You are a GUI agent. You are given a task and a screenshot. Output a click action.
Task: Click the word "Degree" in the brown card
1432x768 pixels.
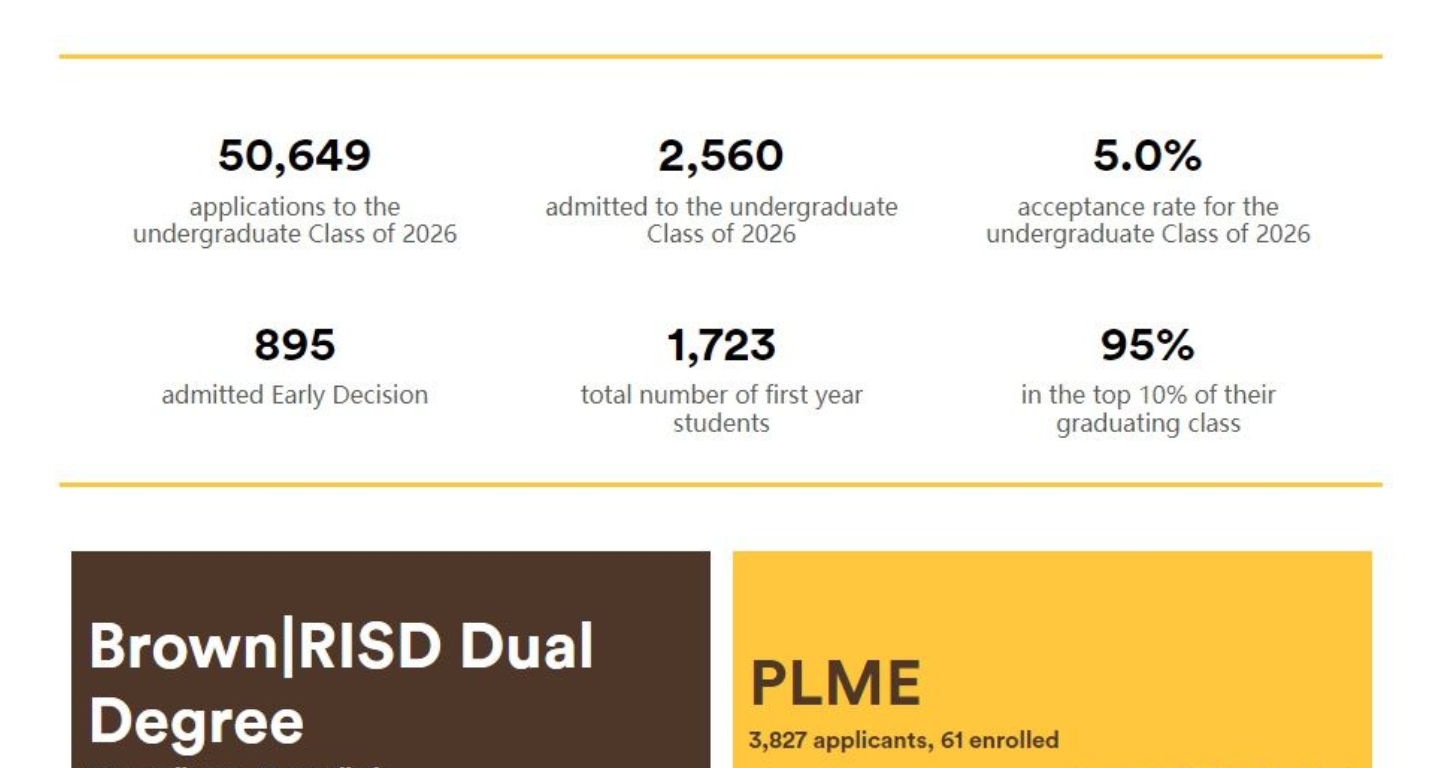(x=196, y=721)
